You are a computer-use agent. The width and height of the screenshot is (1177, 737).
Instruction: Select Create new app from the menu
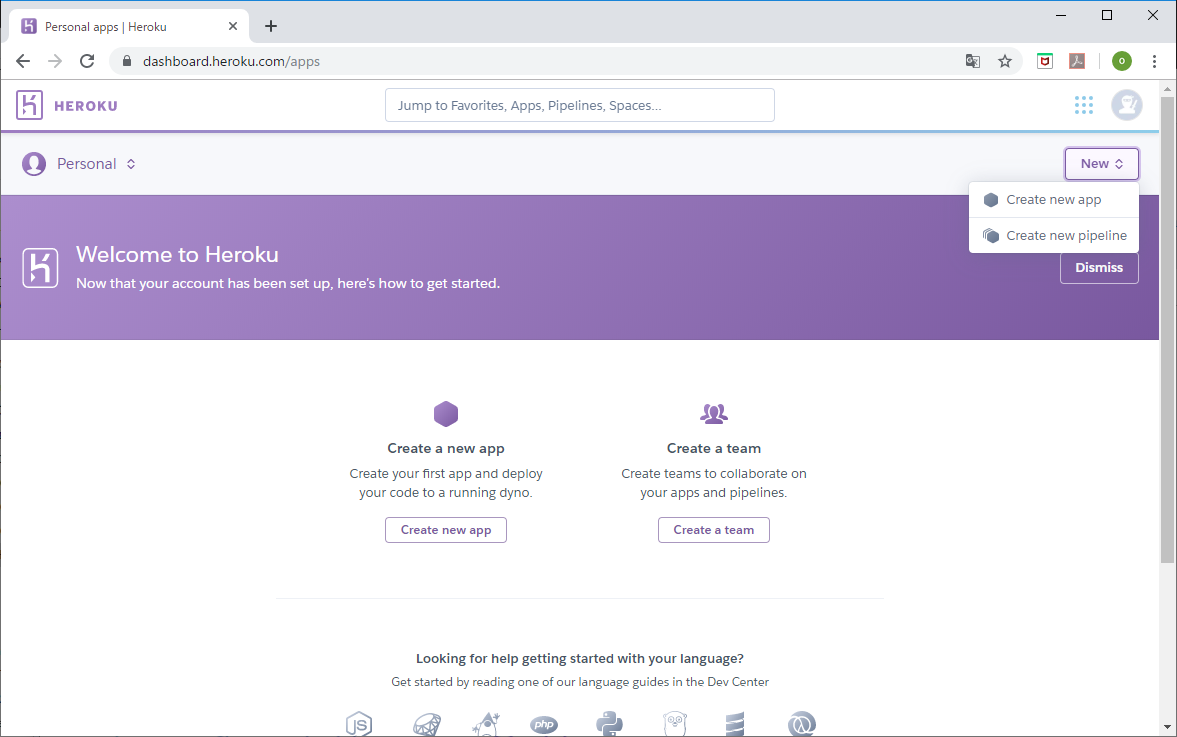[1054, 200]
